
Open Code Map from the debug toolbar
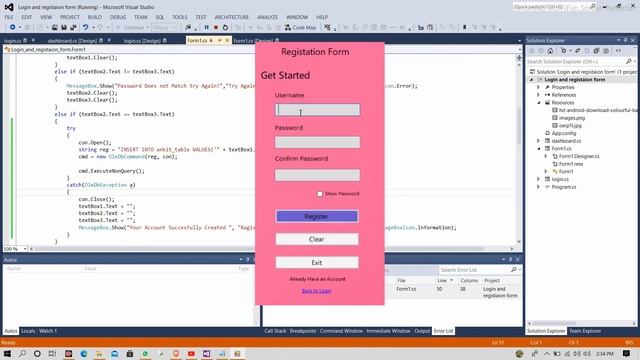tap(300, 27)
